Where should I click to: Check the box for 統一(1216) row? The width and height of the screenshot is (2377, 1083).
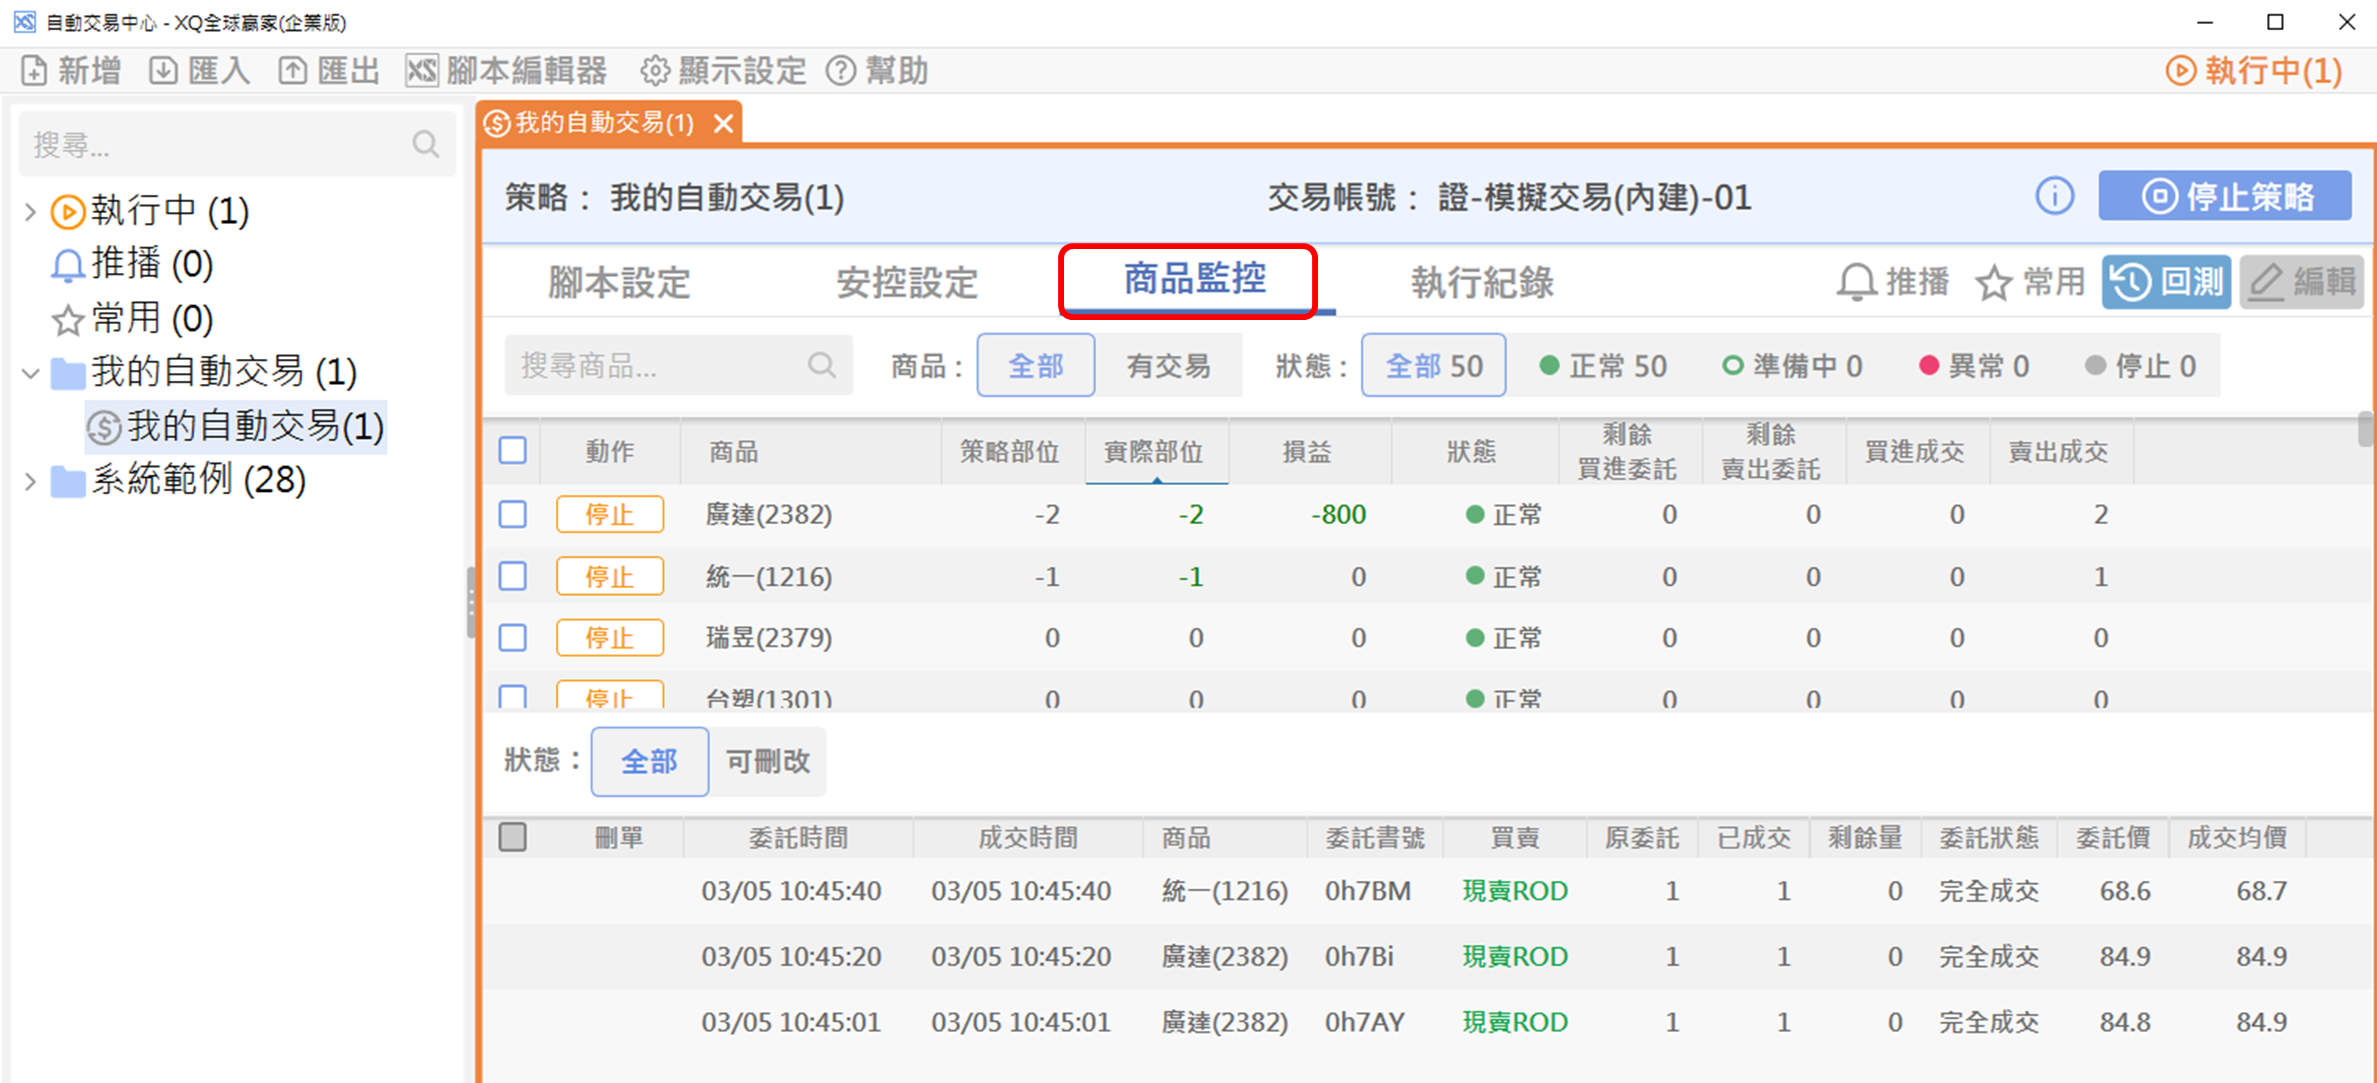[513, 576]
